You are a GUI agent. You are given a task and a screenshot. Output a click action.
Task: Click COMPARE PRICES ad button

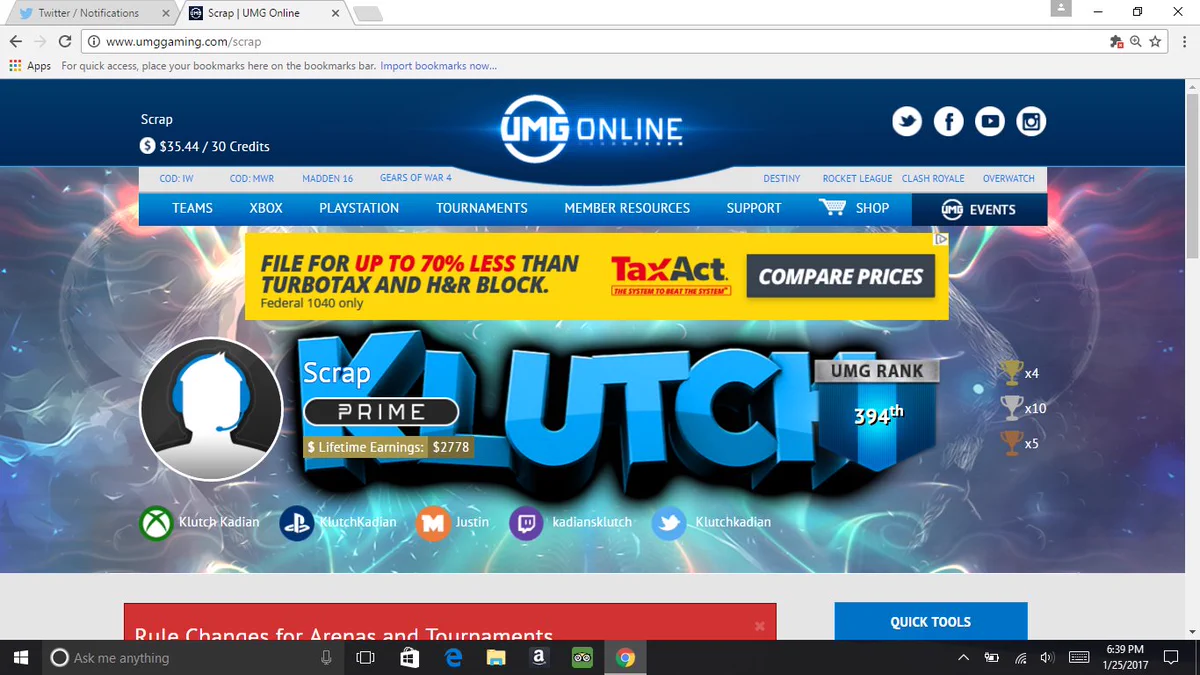[841, 277]
